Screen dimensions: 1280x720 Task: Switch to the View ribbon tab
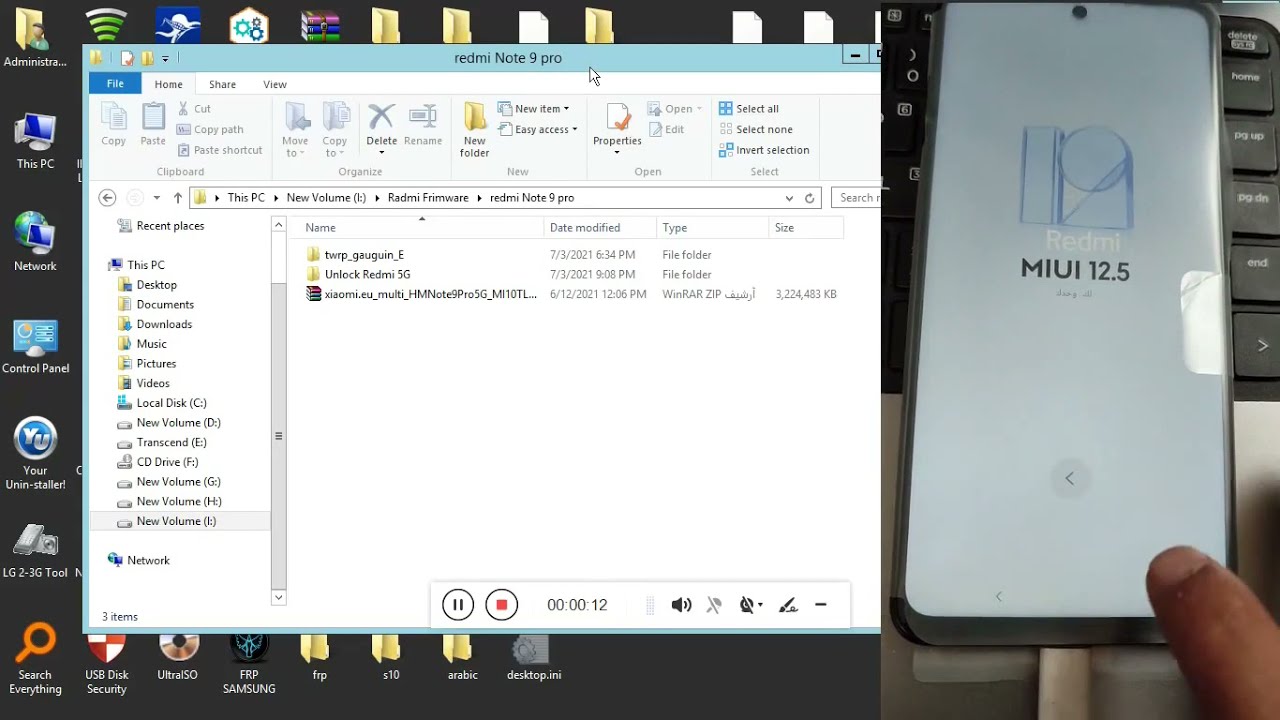point(275,84)
